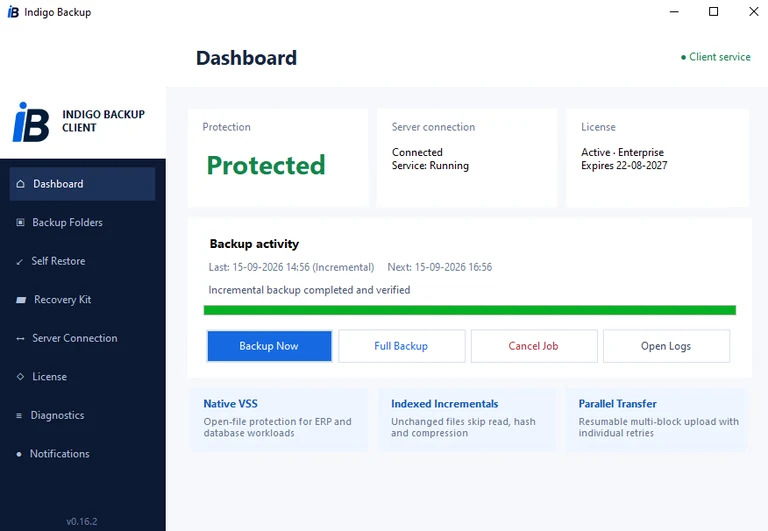Click the Parallel Transfer feature title
The image size is (768, 531).
(x=617, y=404)
